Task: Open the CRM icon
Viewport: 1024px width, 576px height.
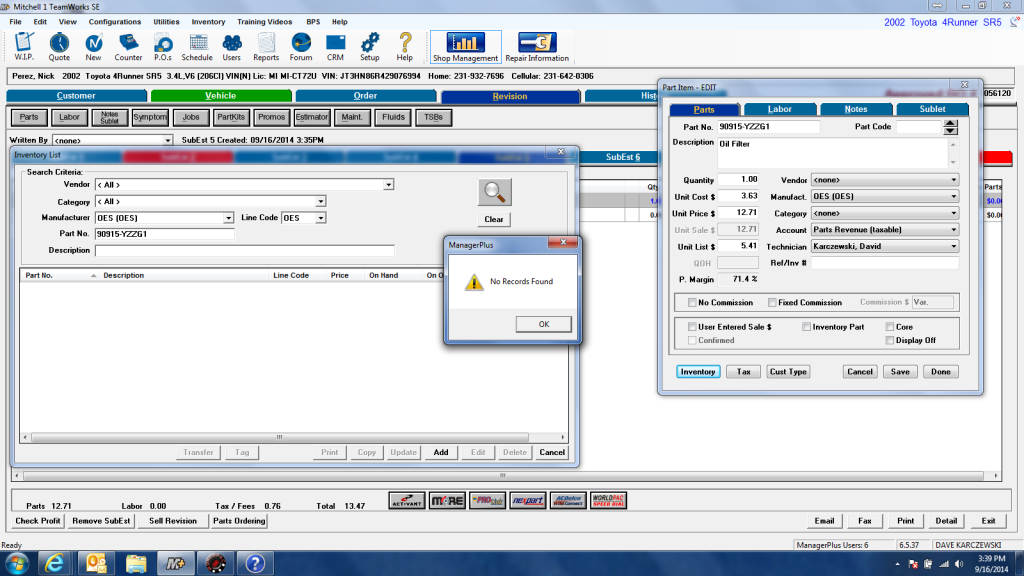Action: [336, 46]
